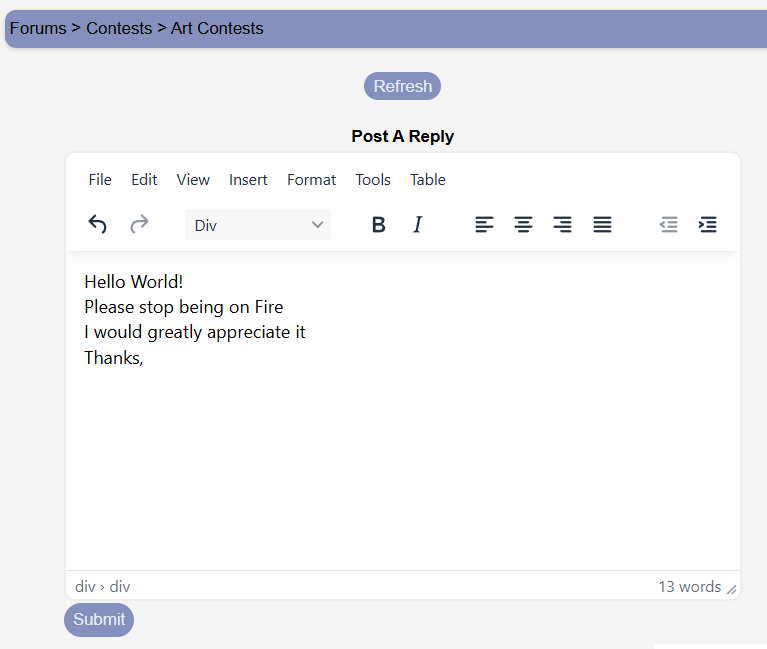Go to Contests breadcrumb
Viewport: 767px width, 649px height.
click(x=119, y=28)
